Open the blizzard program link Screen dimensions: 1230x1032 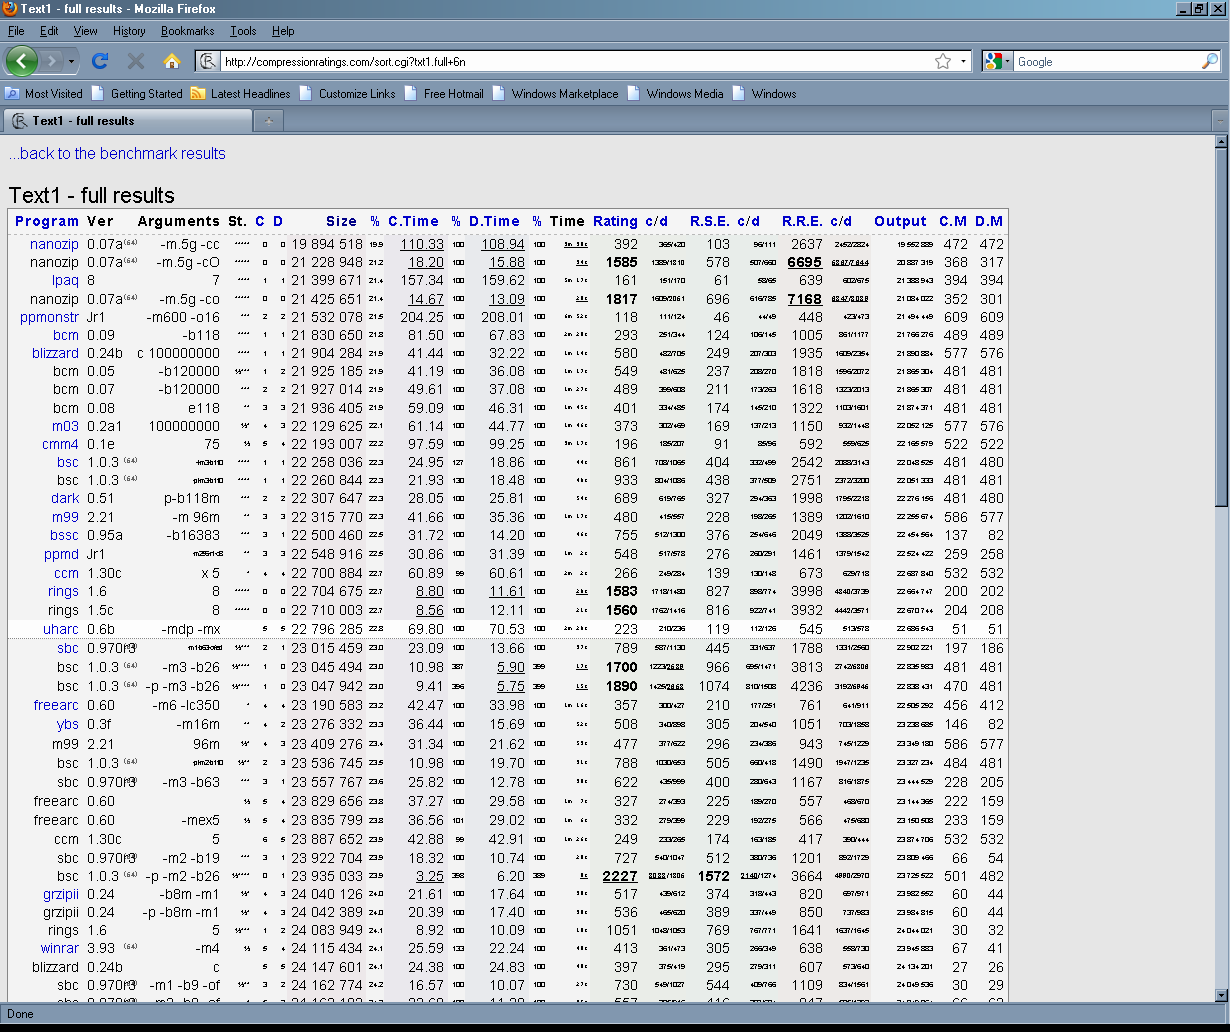click(54, 353)
